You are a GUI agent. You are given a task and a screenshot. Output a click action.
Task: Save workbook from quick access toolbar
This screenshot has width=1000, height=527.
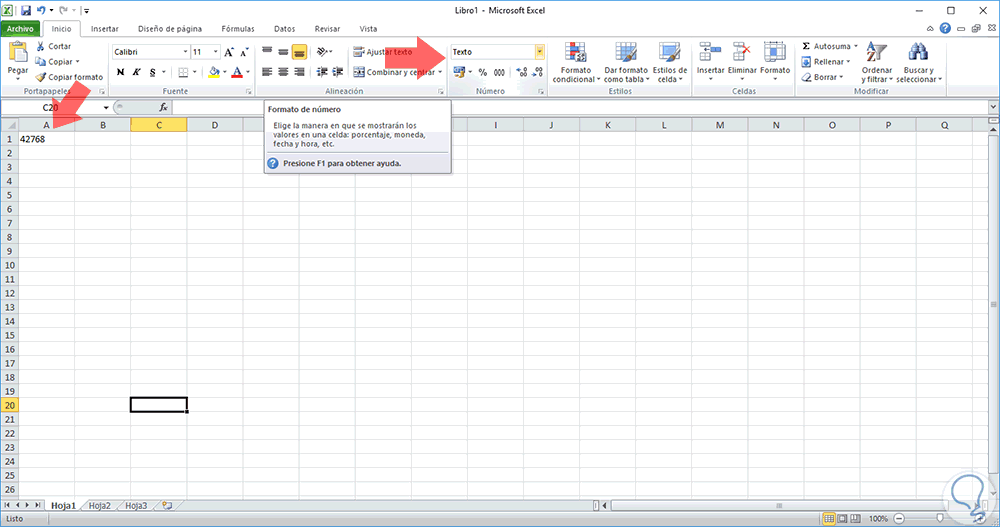[26, 10]
